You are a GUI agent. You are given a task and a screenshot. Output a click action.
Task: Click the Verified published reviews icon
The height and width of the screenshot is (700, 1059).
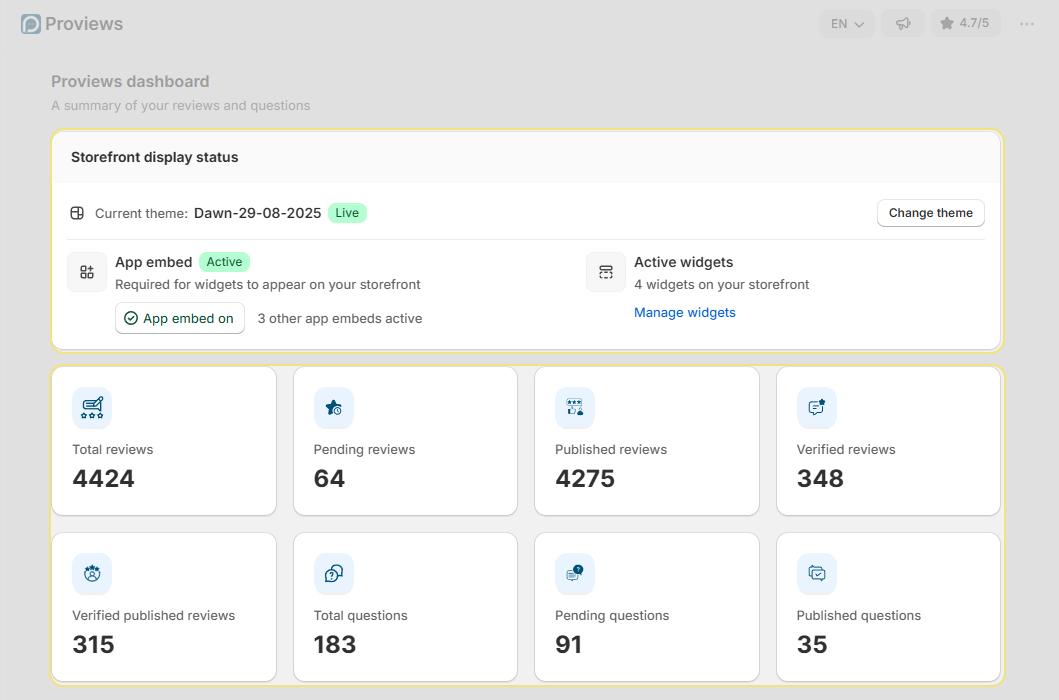(x=92, y=574)
